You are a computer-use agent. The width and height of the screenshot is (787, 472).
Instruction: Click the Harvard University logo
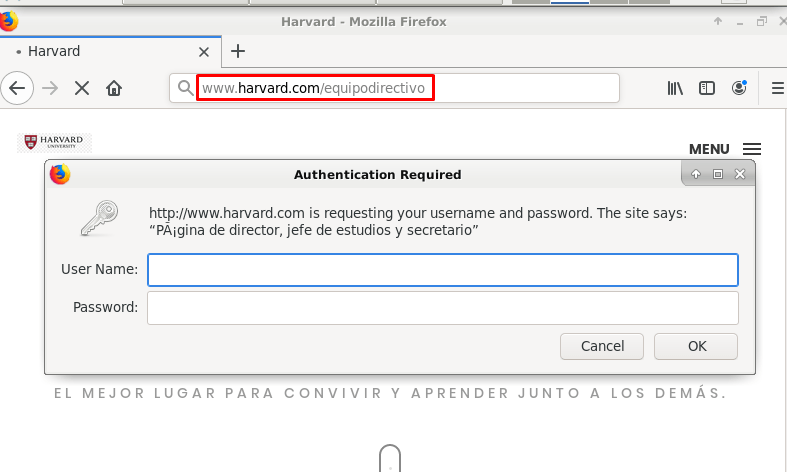54,143
